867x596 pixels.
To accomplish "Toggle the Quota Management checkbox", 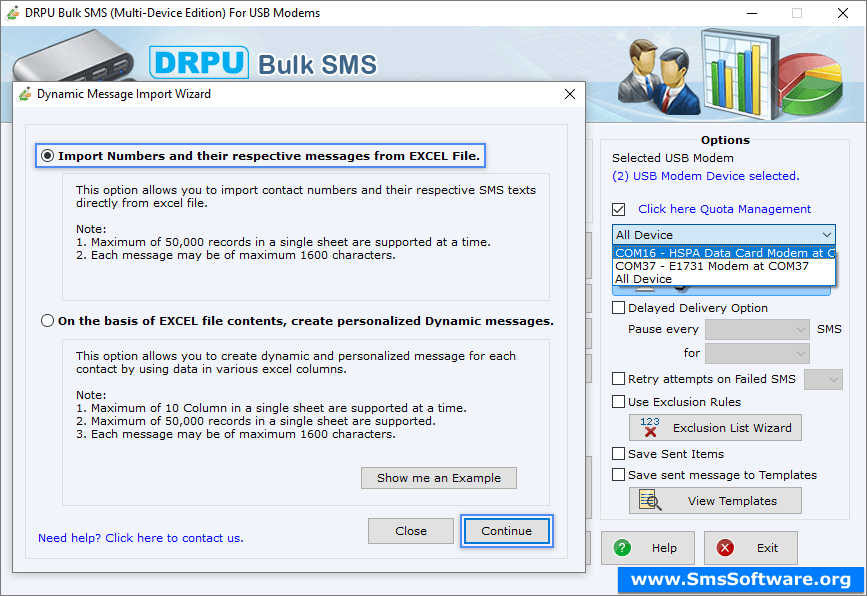I will click(619, 210).
